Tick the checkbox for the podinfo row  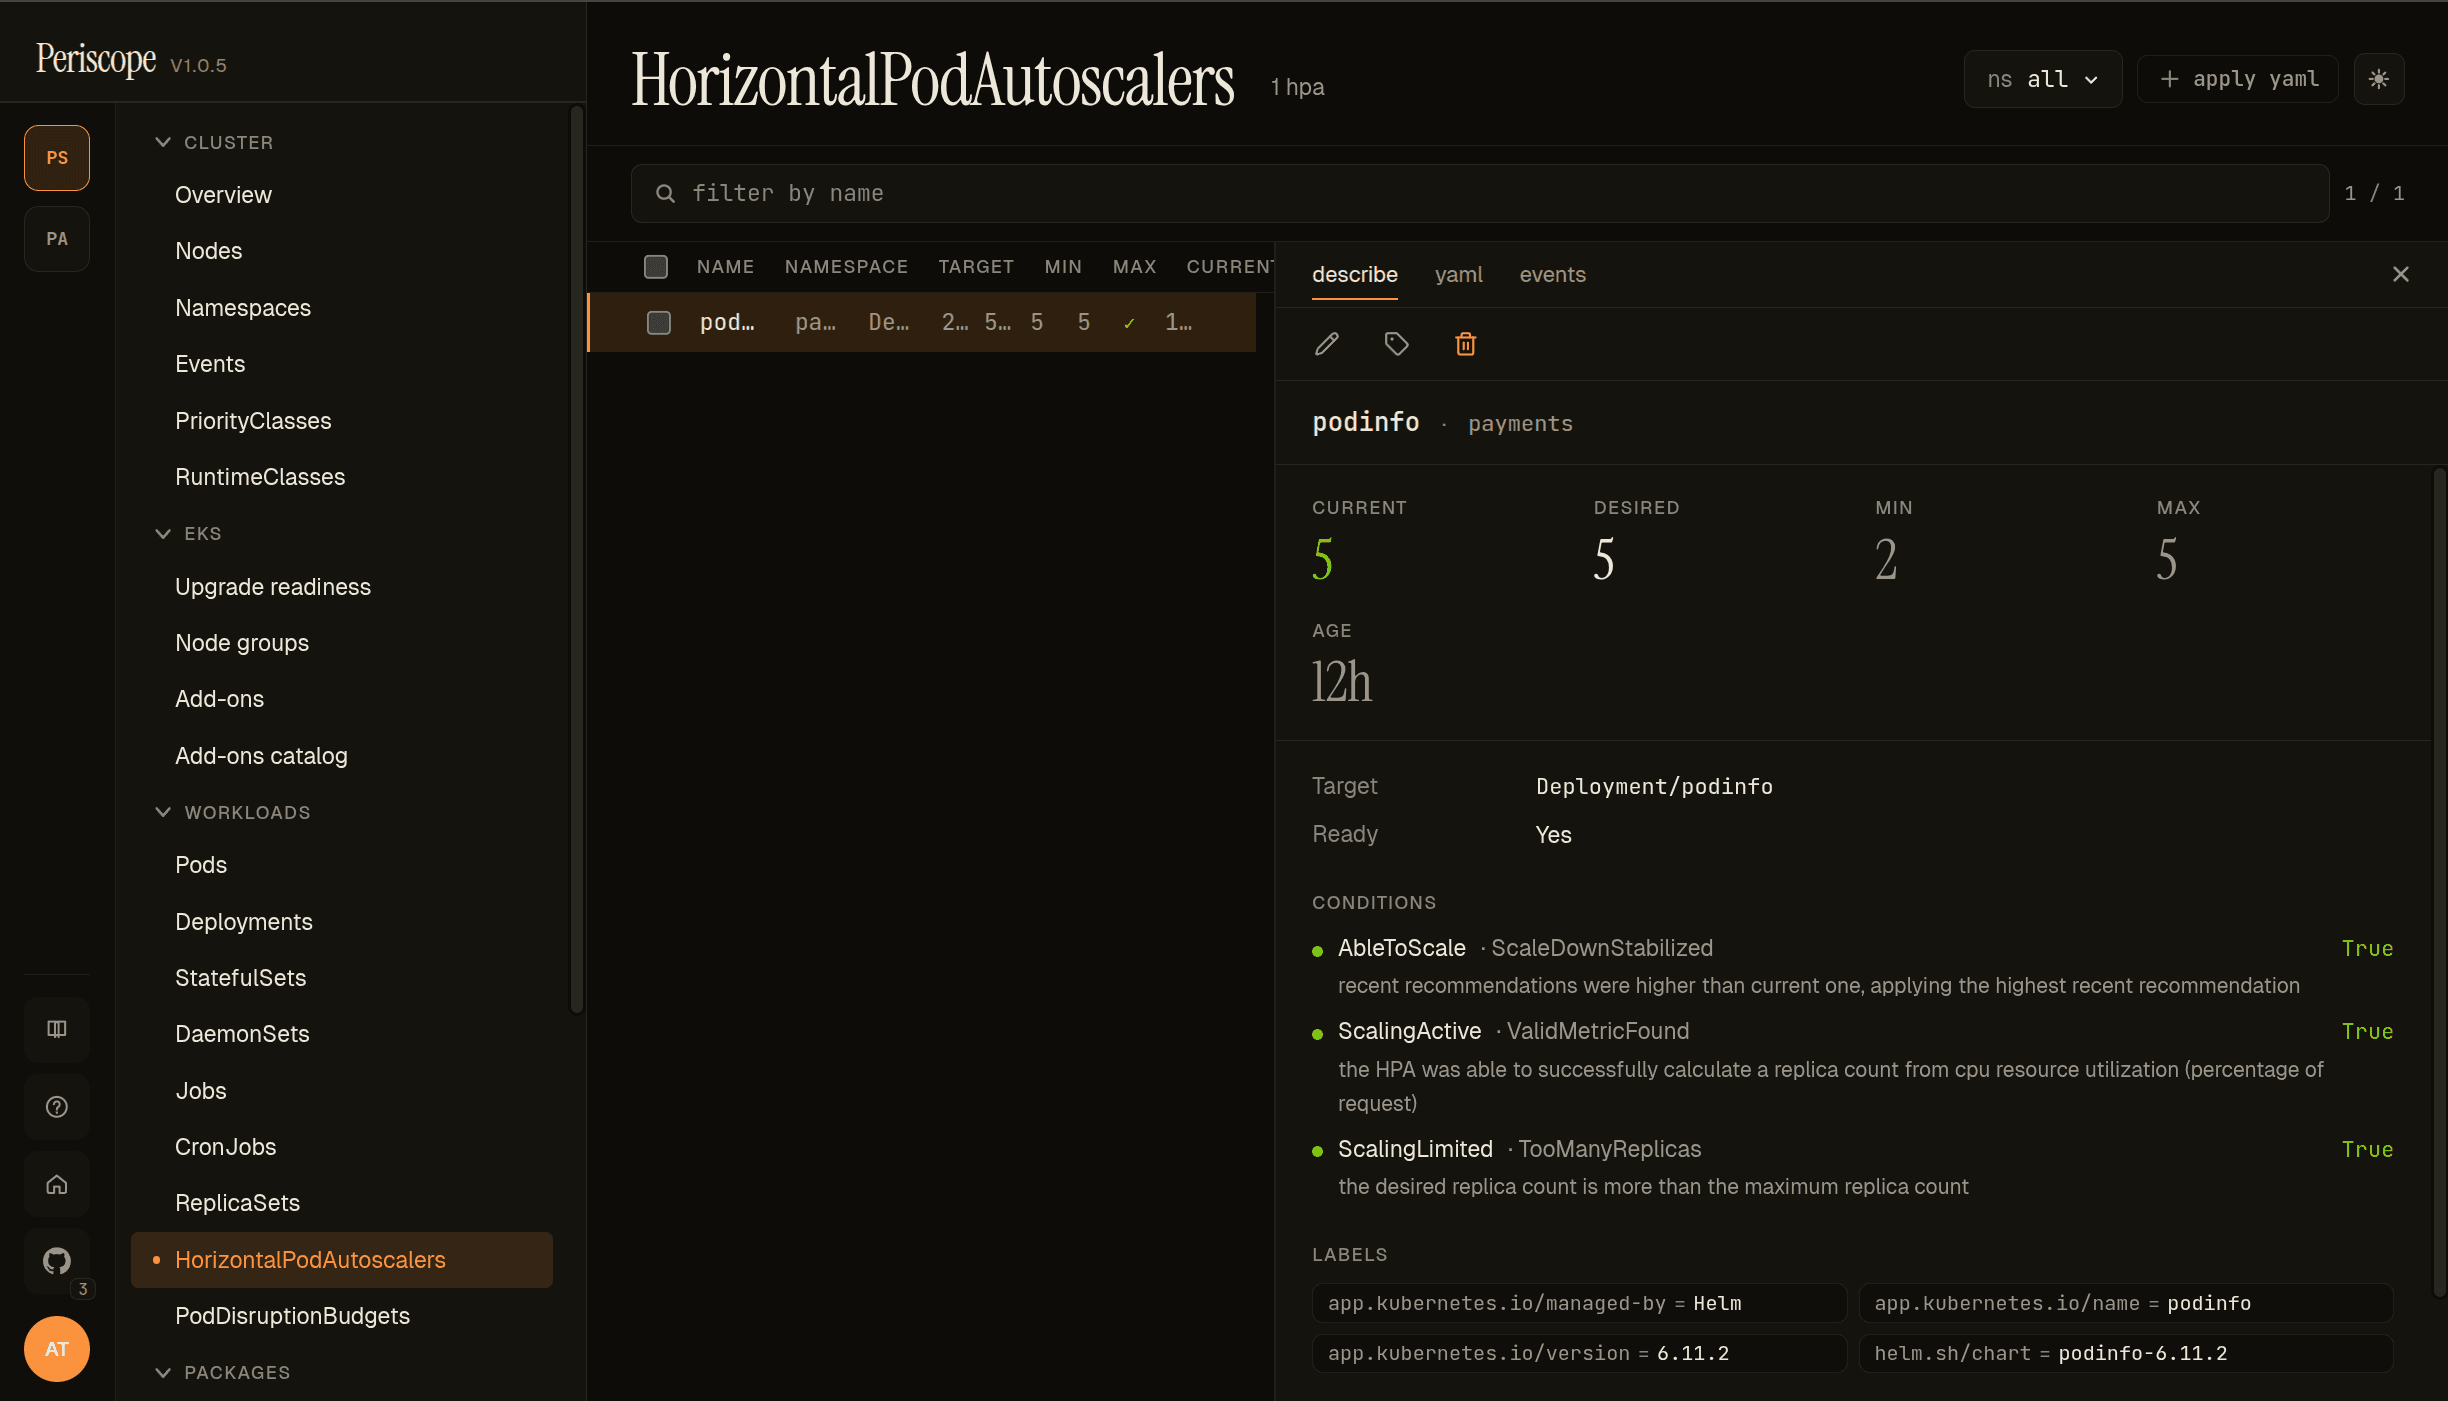[659, 322]
